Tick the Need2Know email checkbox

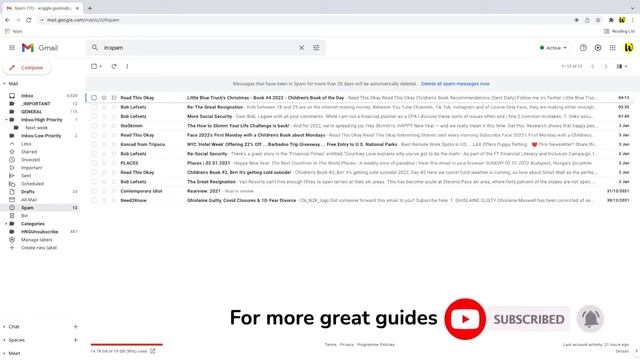click(94, 200)
